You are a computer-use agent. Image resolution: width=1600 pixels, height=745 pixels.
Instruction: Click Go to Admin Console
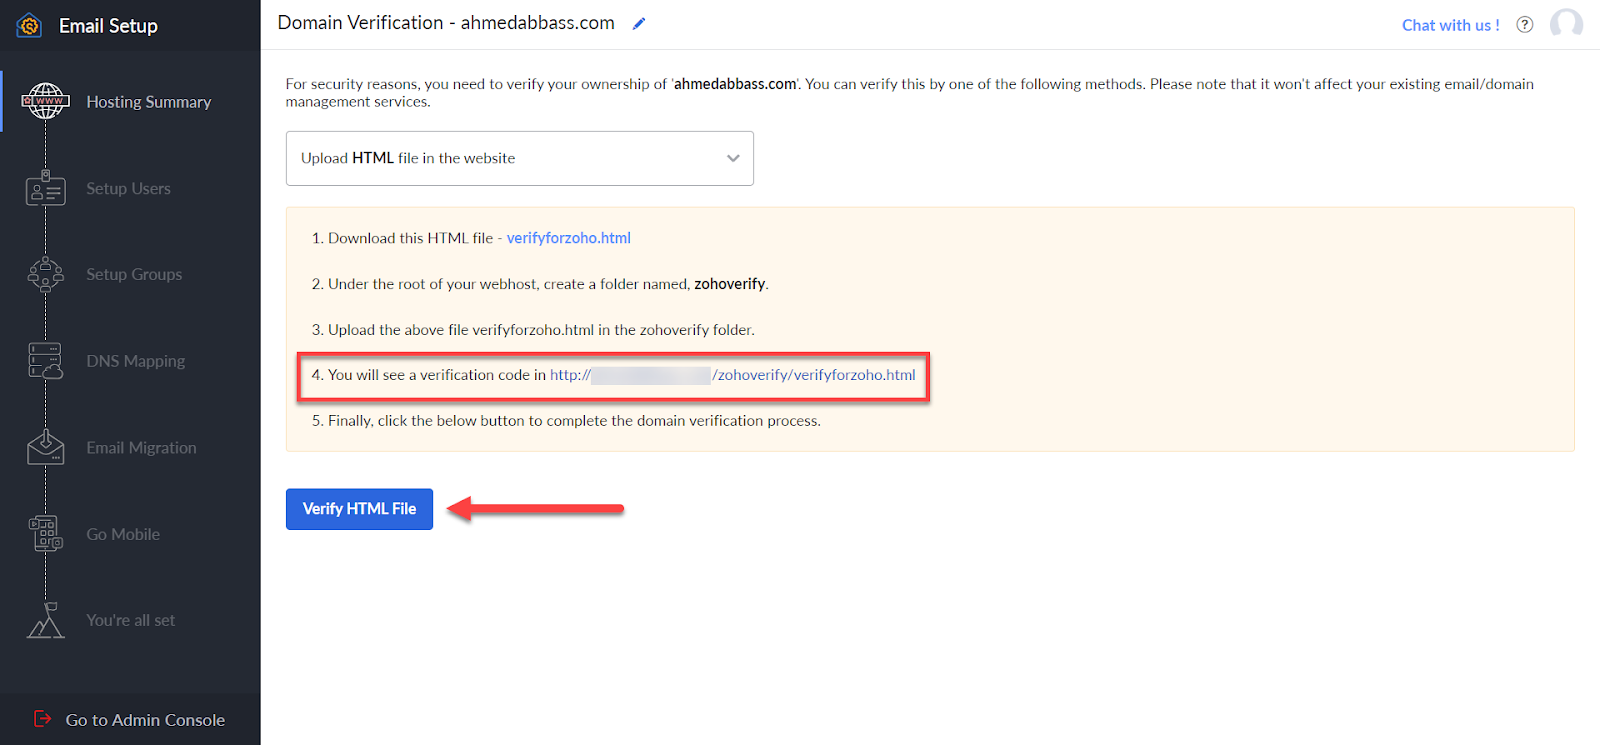[145, 720]
